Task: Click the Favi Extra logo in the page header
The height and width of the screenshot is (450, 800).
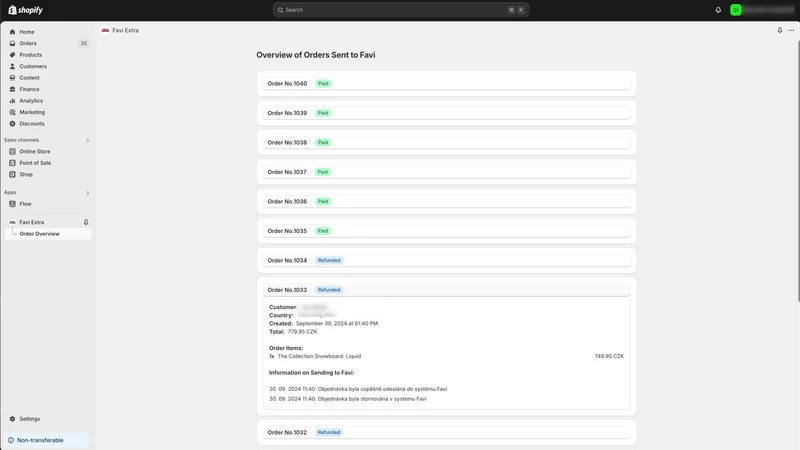Action: [105, 30]
